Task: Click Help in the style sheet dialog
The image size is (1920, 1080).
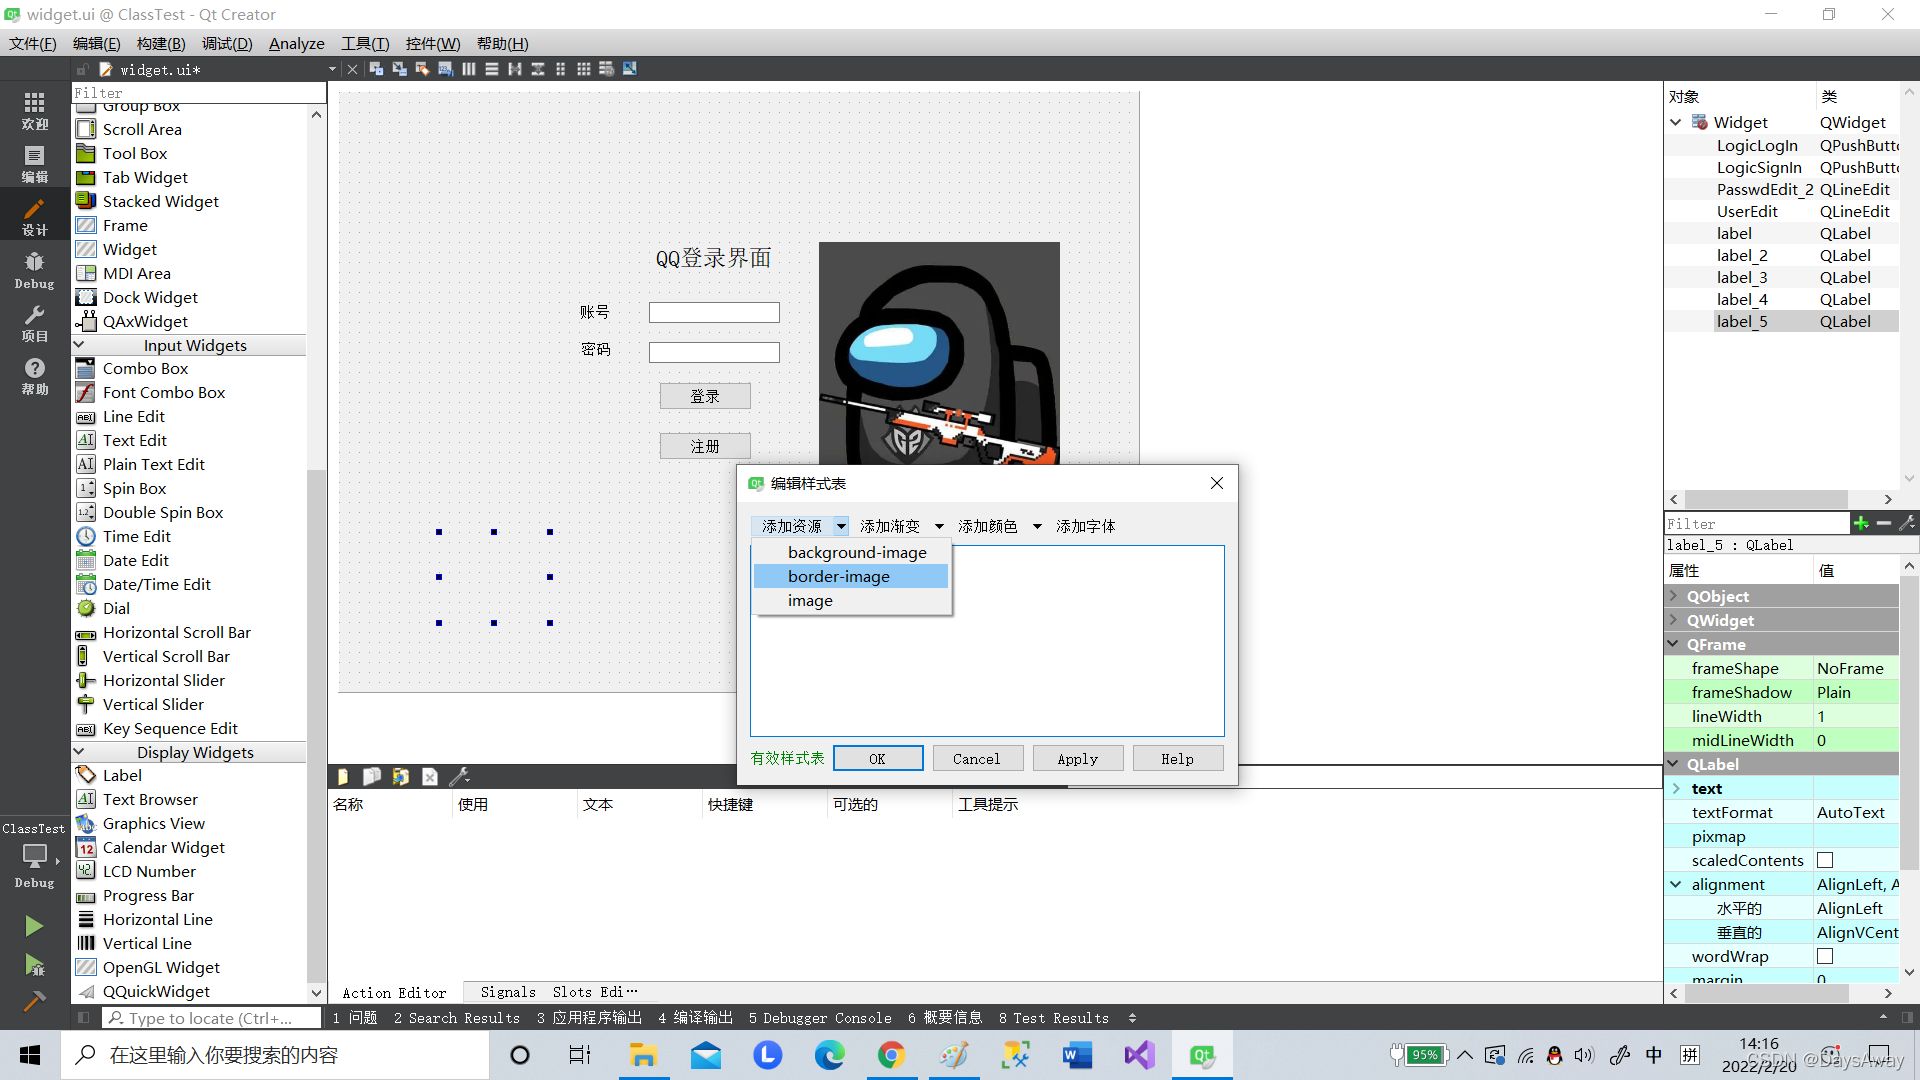Action: tap(1177, 759)
